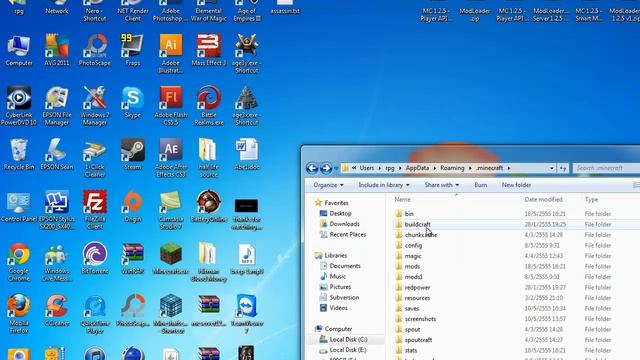Click the Explorer Back navigation button
The height and width of the screenshot is (360, 640).
point(312,168)
